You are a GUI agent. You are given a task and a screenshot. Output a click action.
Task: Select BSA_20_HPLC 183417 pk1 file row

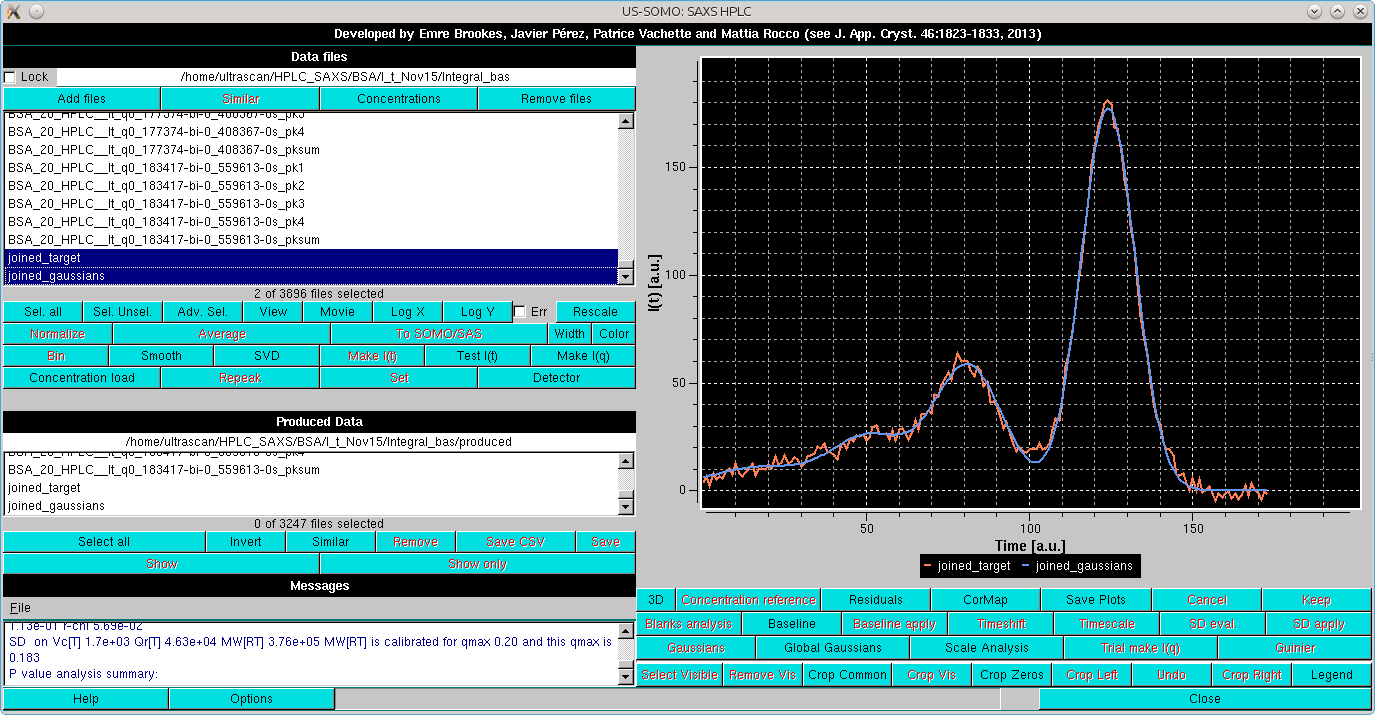click(x=311, y=168)
